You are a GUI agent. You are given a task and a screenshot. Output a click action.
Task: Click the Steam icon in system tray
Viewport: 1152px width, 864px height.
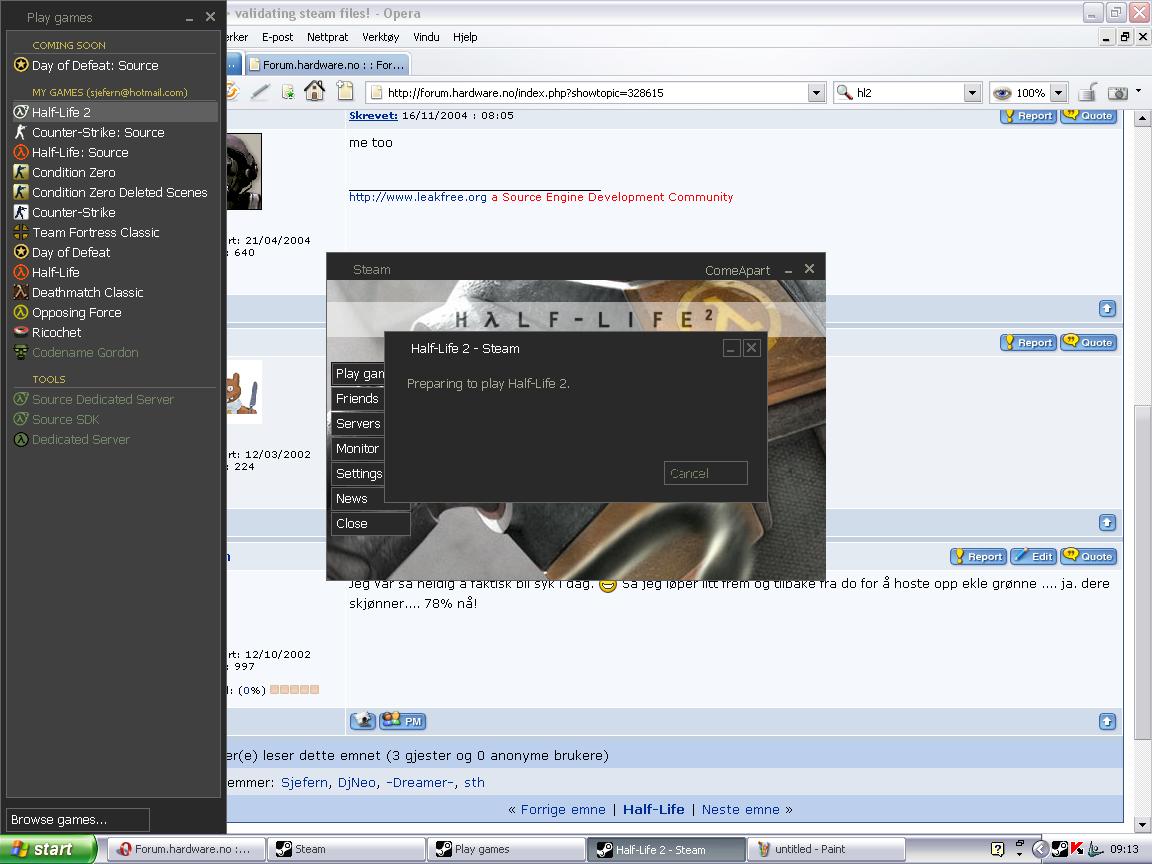click(x=1059, y=849)
